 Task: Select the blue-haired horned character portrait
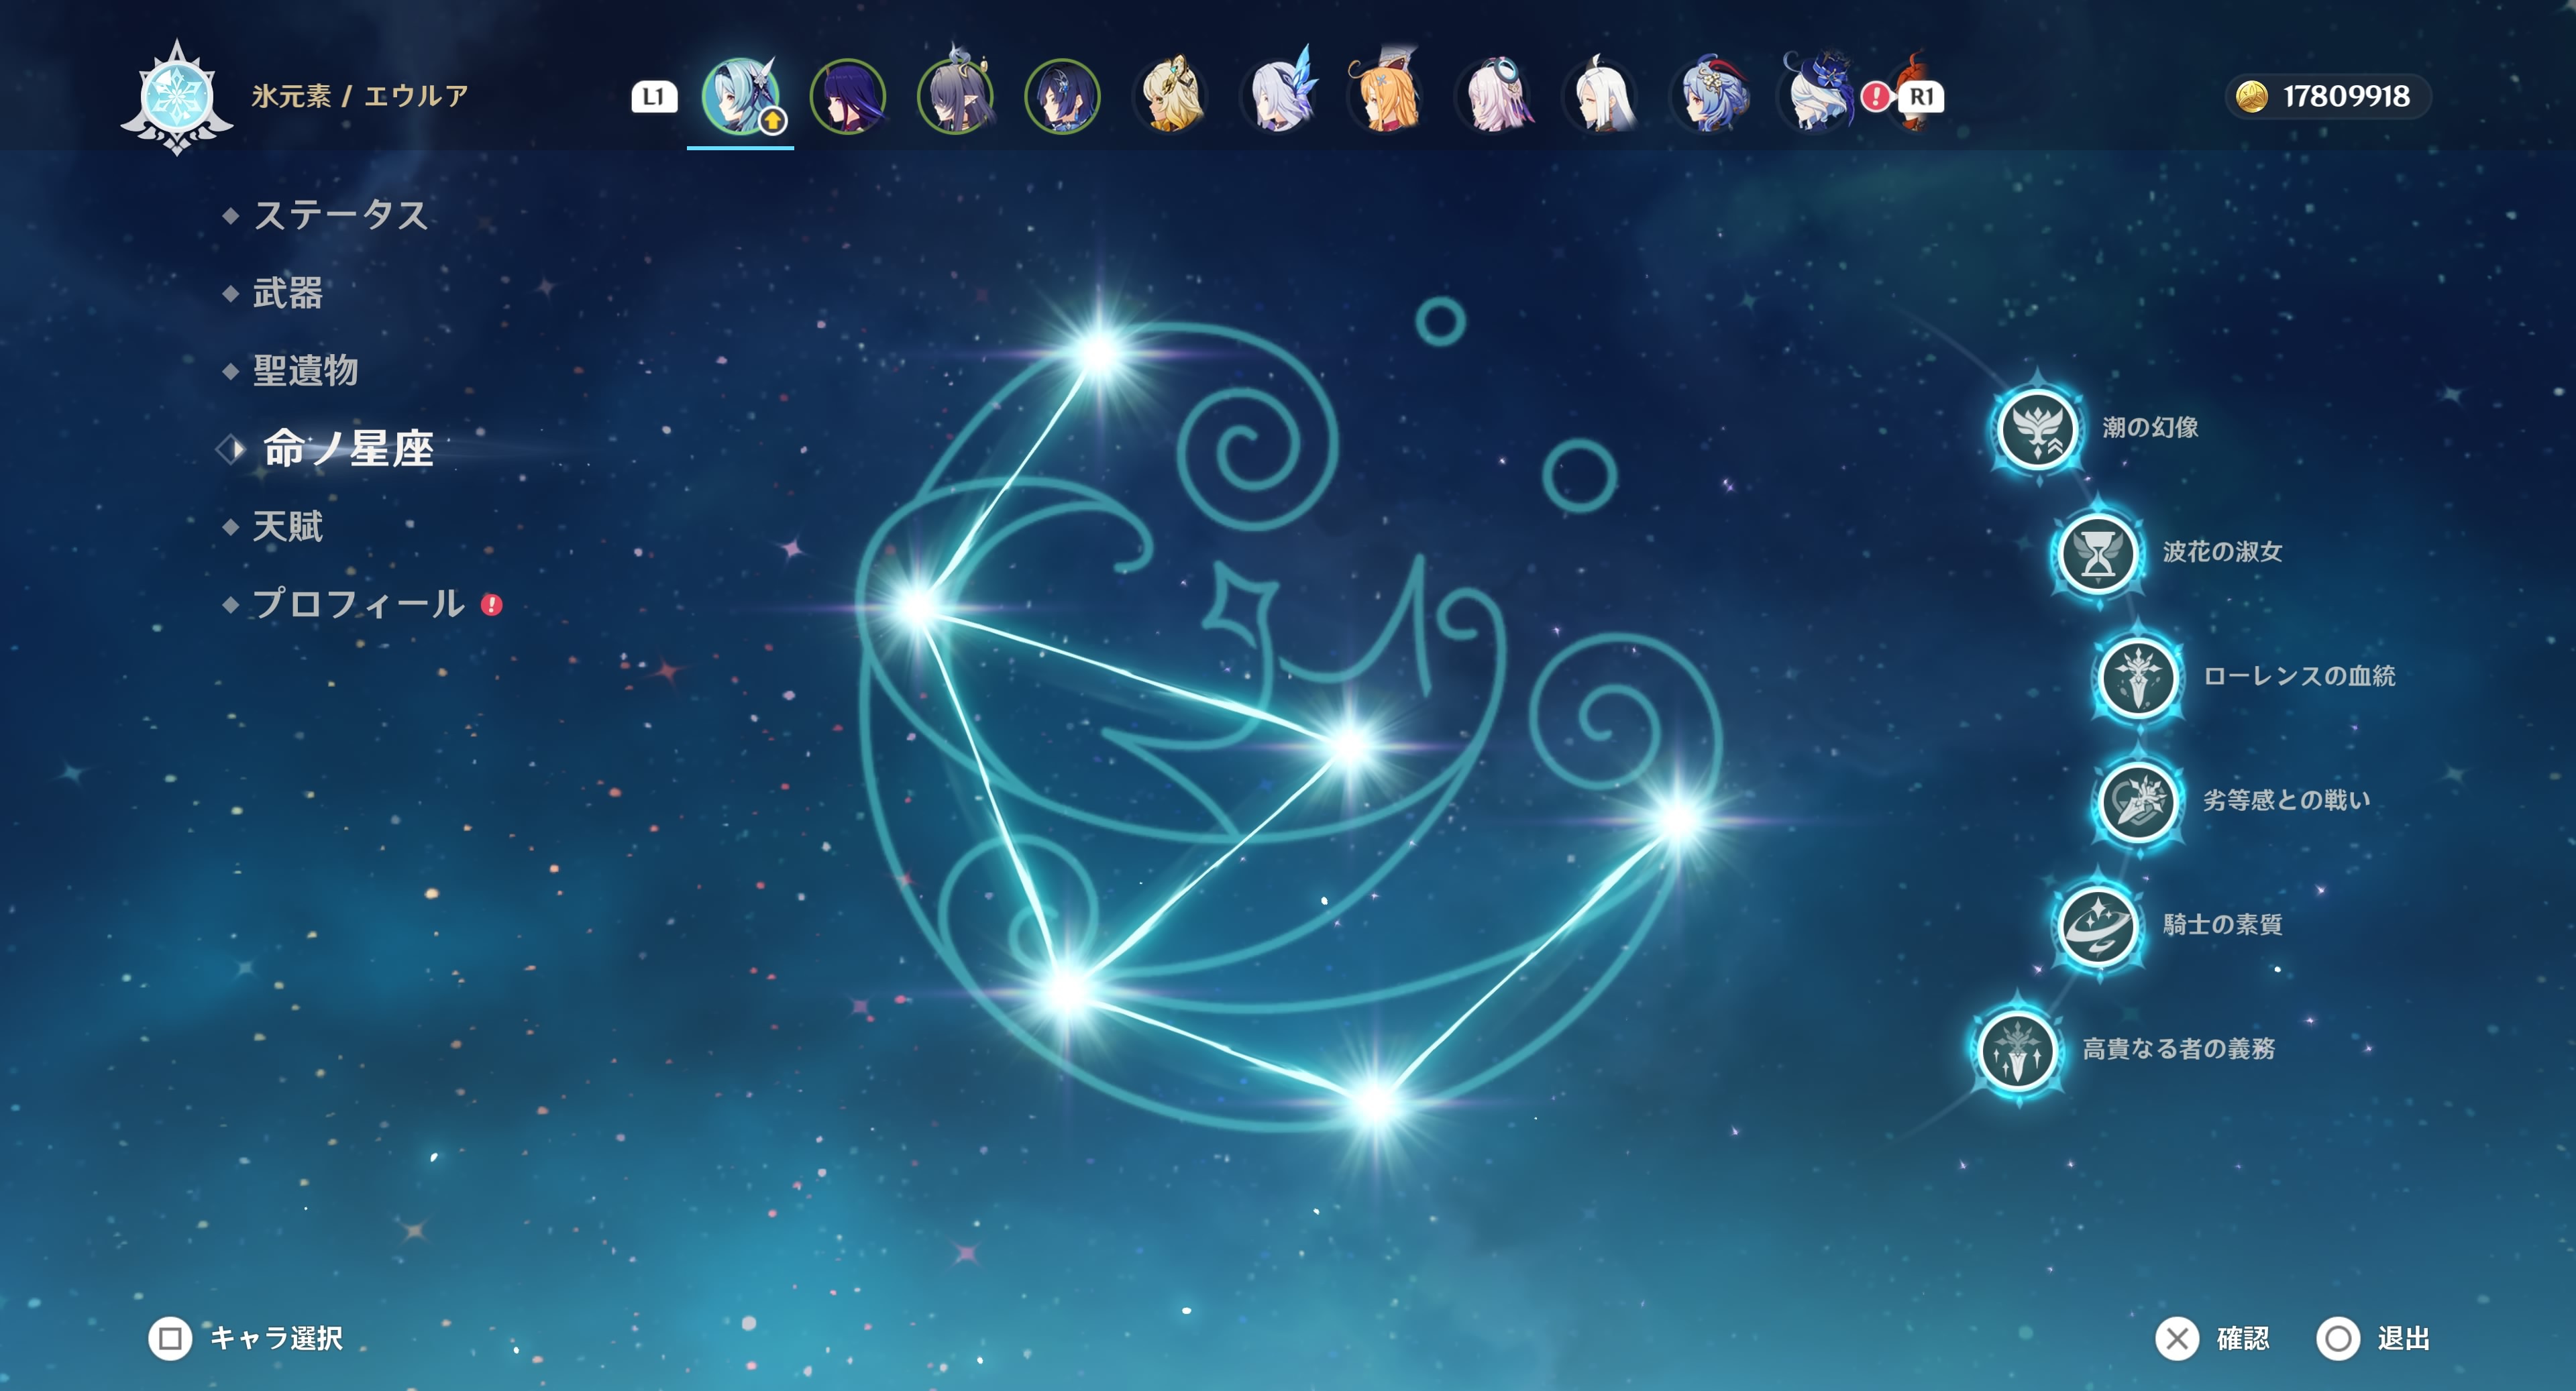coord(1710,97)
